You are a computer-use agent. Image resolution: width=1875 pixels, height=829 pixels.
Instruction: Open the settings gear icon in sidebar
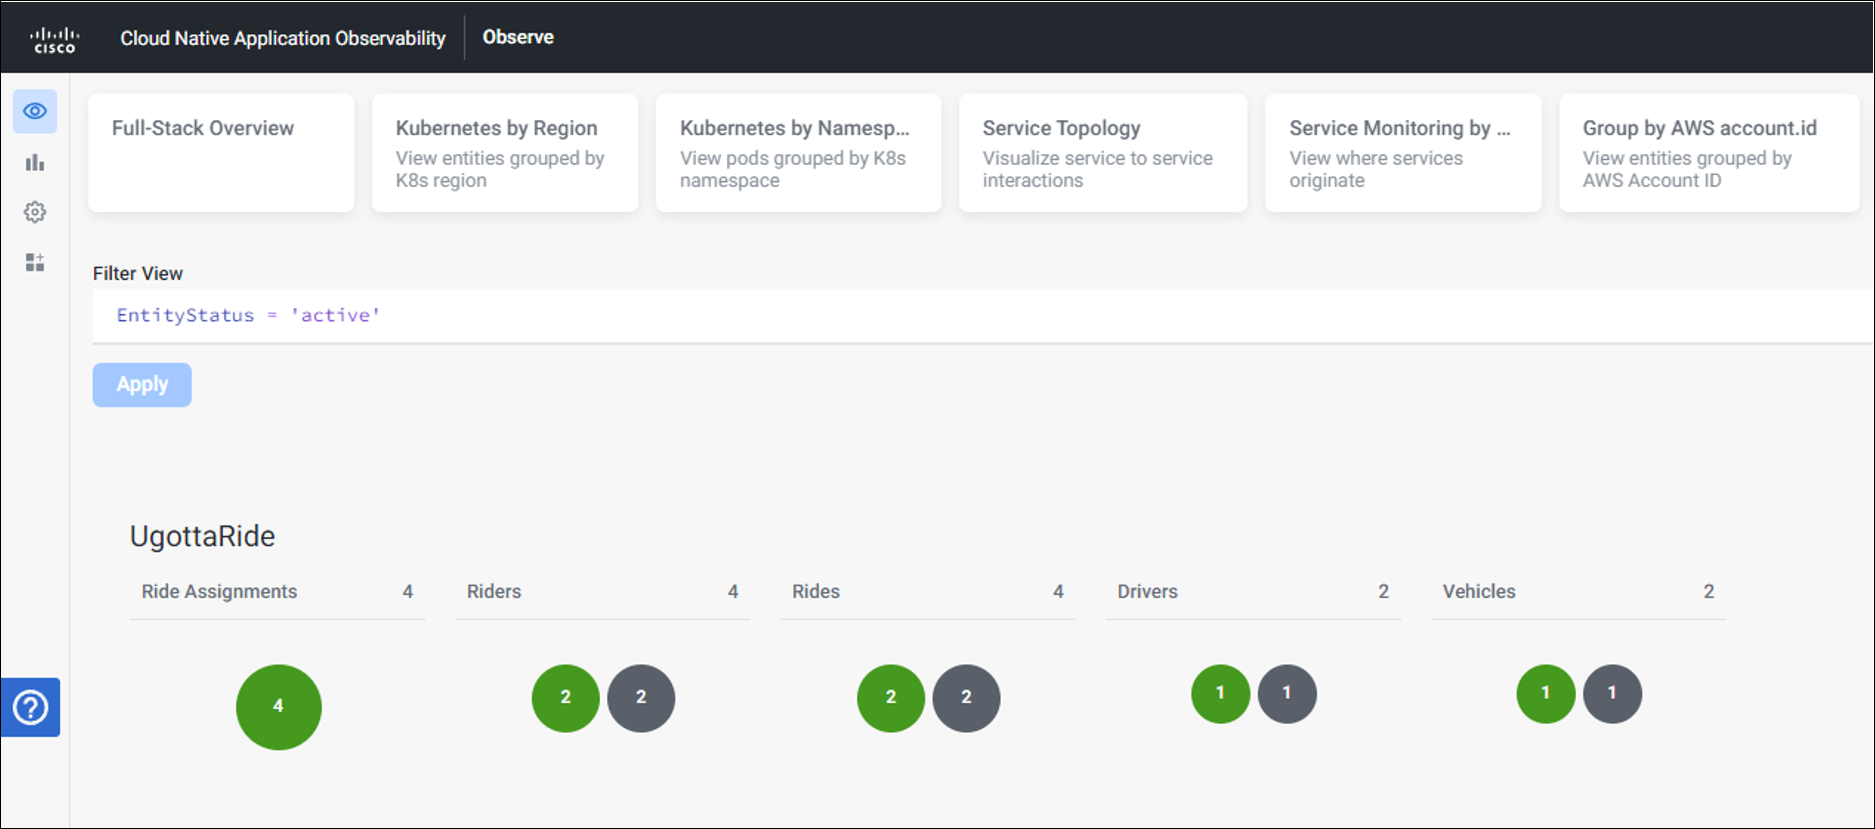click(35, 212)
